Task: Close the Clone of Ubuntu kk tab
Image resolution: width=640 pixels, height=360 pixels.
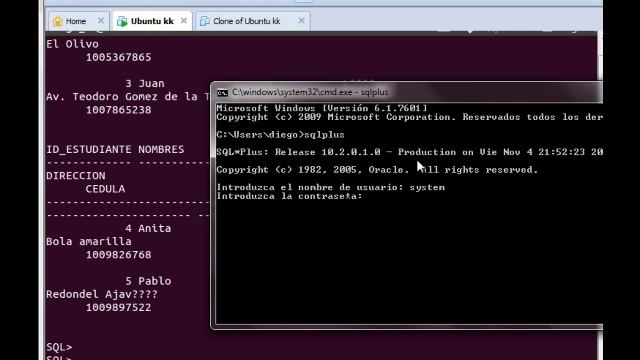Action: [301, 20]
